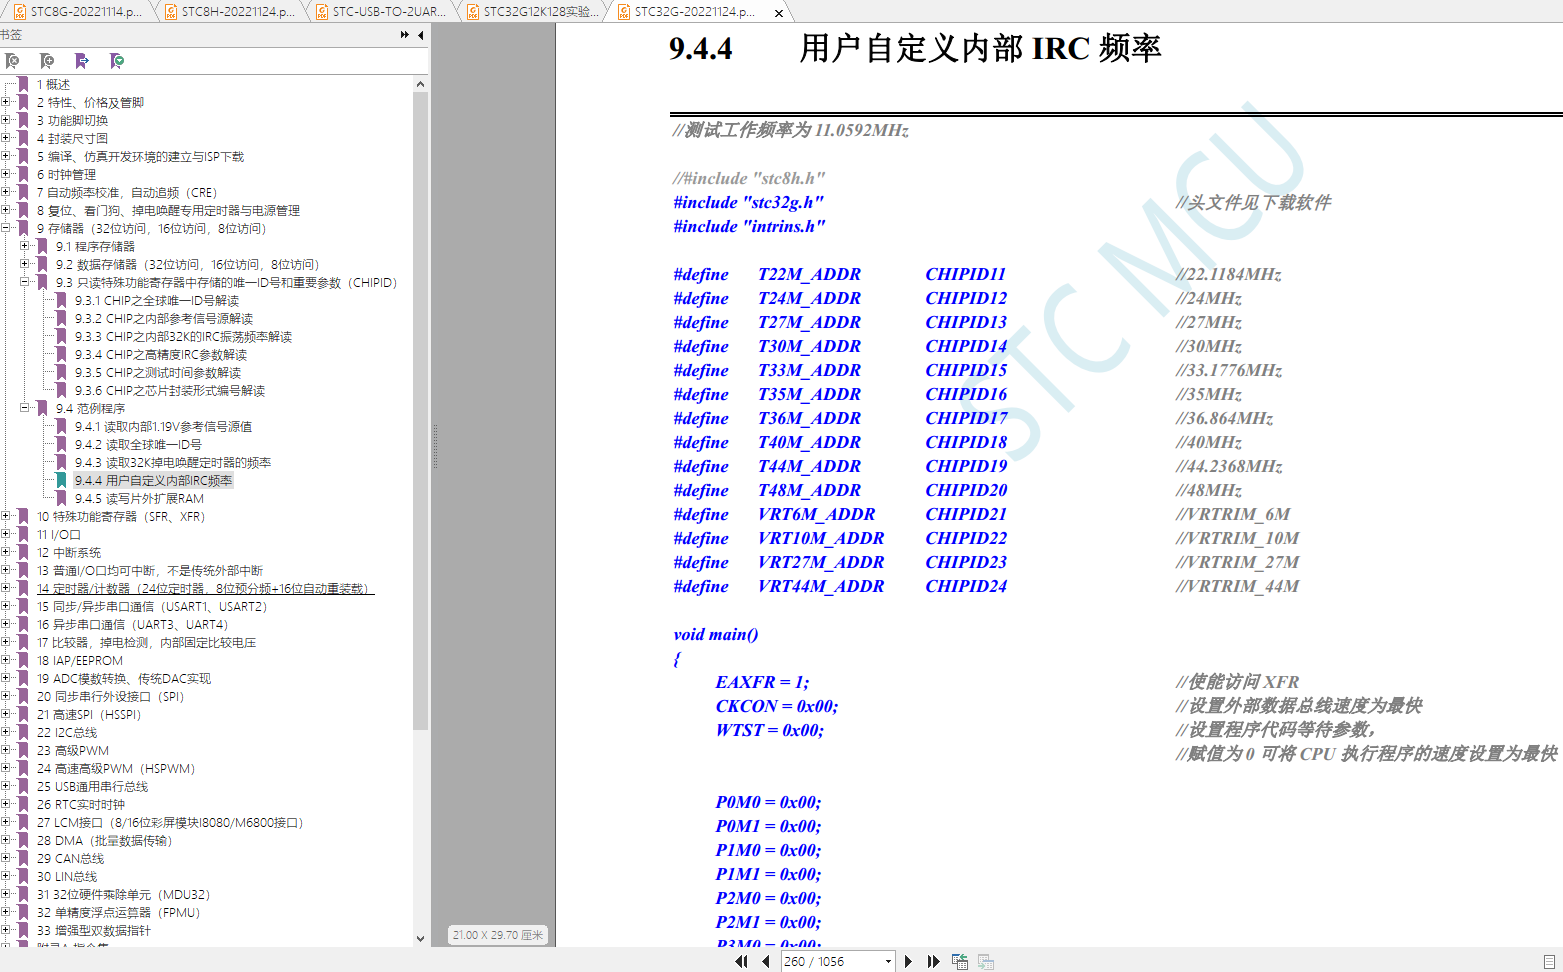Click the go-to-bookmark arrow icon

click(82, 61)
